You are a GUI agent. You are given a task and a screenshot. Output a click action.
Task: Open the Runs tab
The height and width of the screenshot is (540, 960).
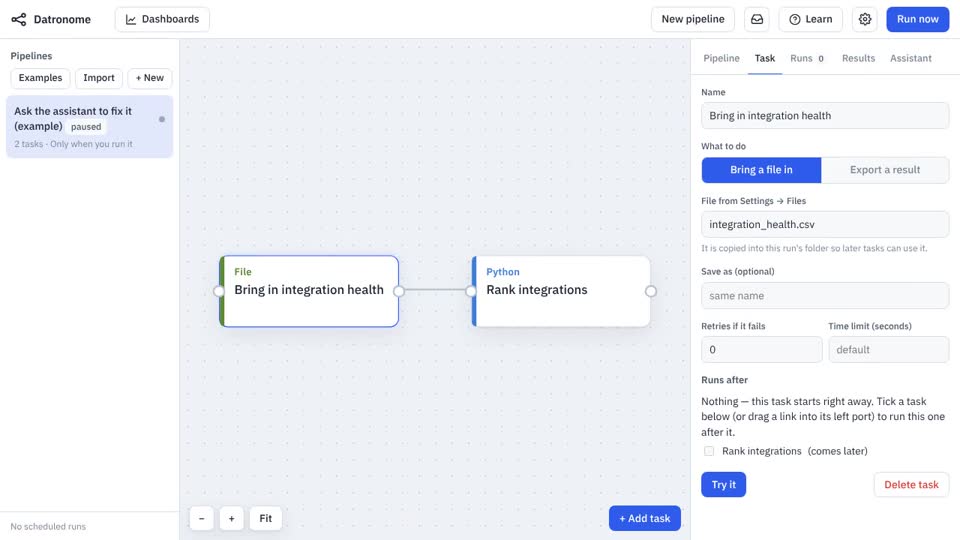807,58
